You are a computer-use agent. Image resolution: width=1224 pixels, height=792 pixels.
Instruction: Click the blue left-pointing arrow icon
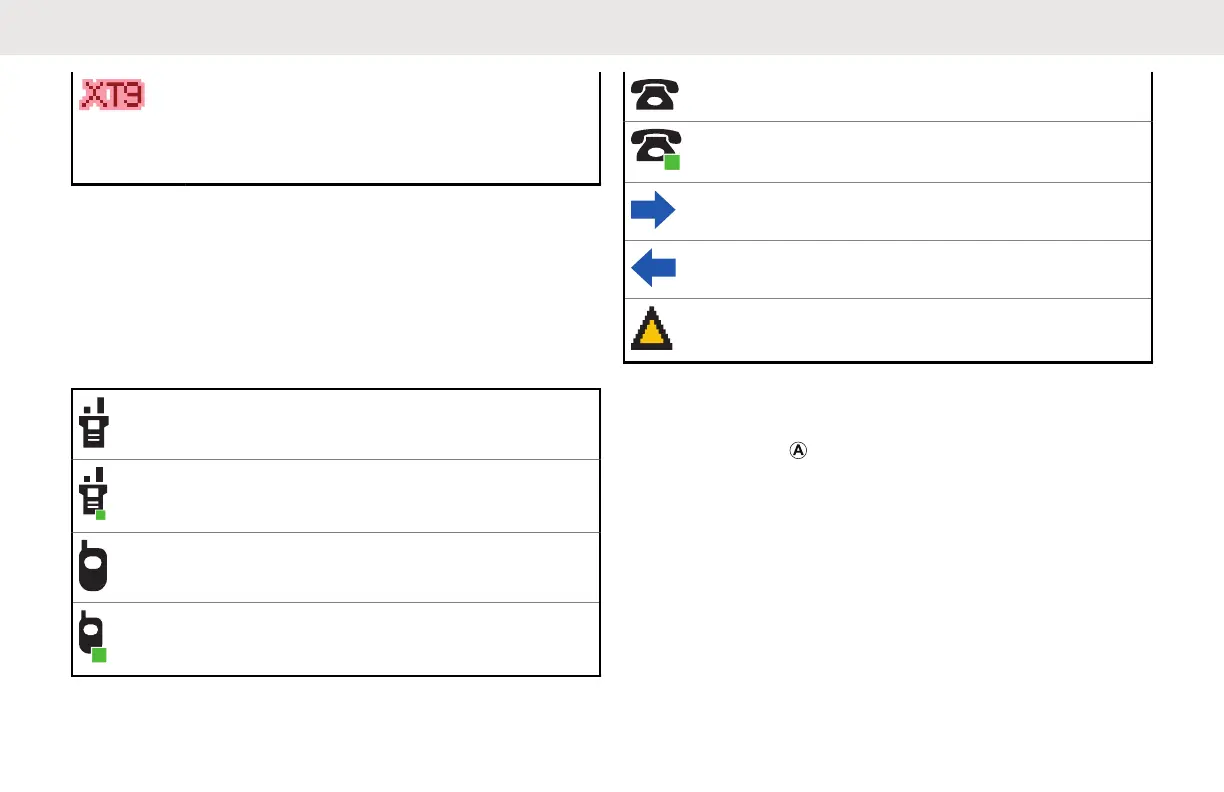click(653, 268)
